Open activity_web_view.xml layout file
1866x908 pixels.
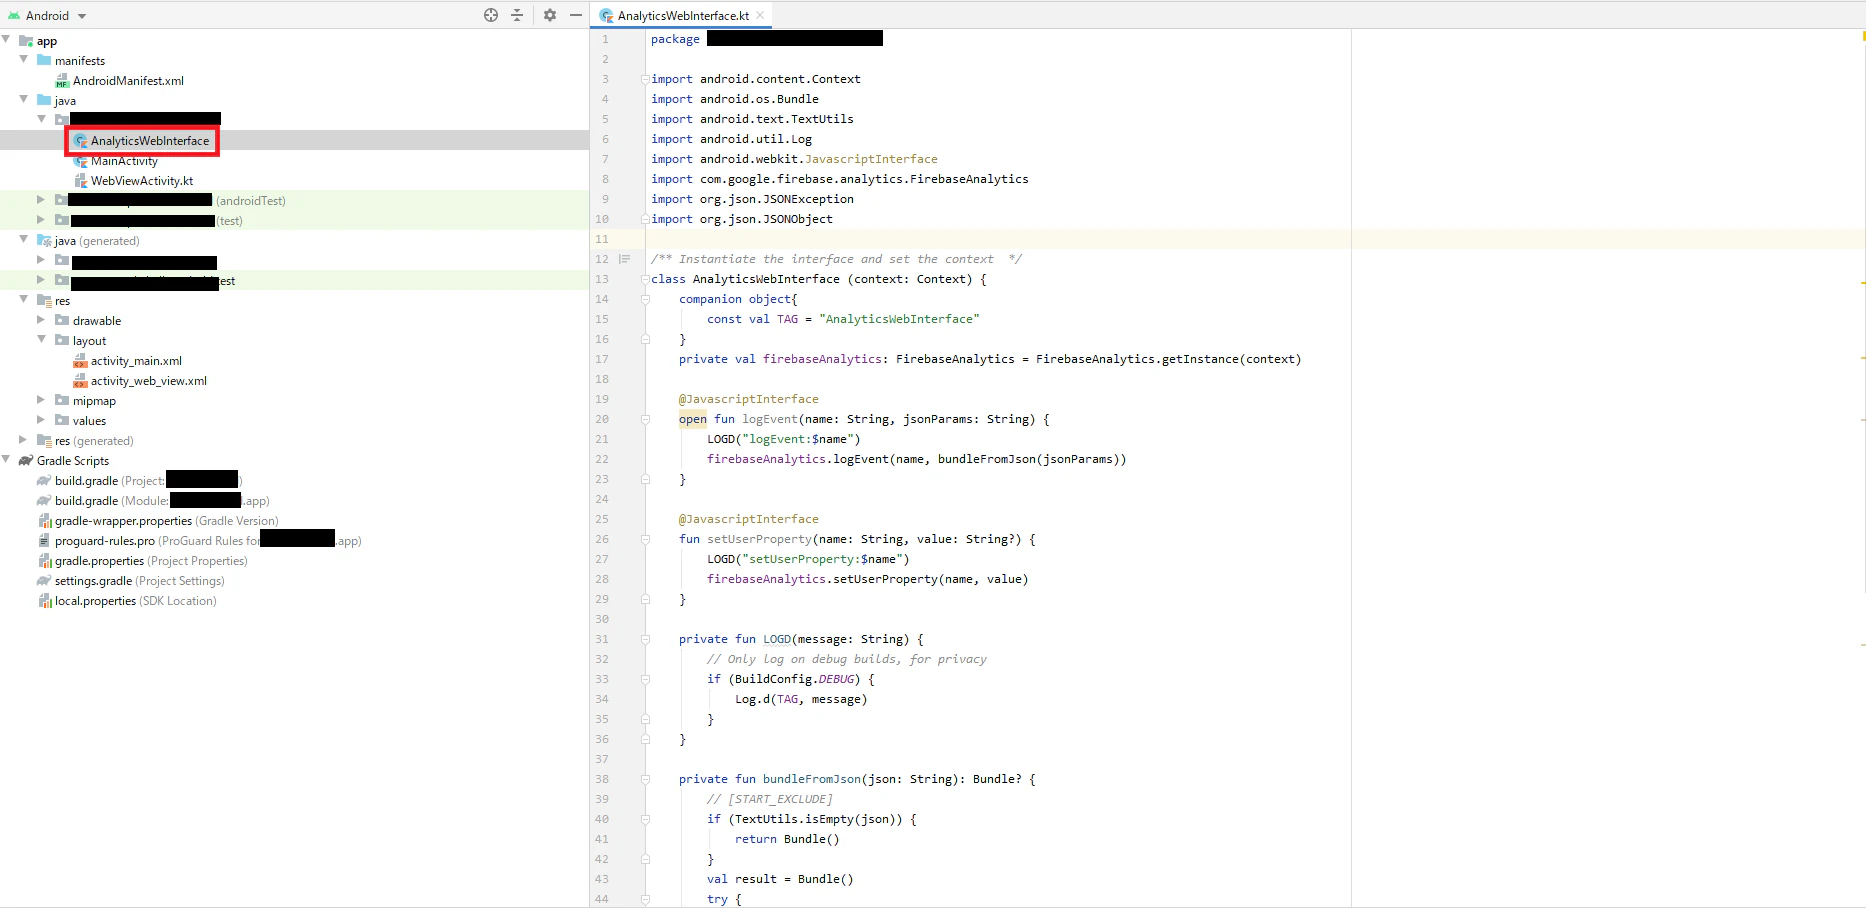tap(148, 381)
